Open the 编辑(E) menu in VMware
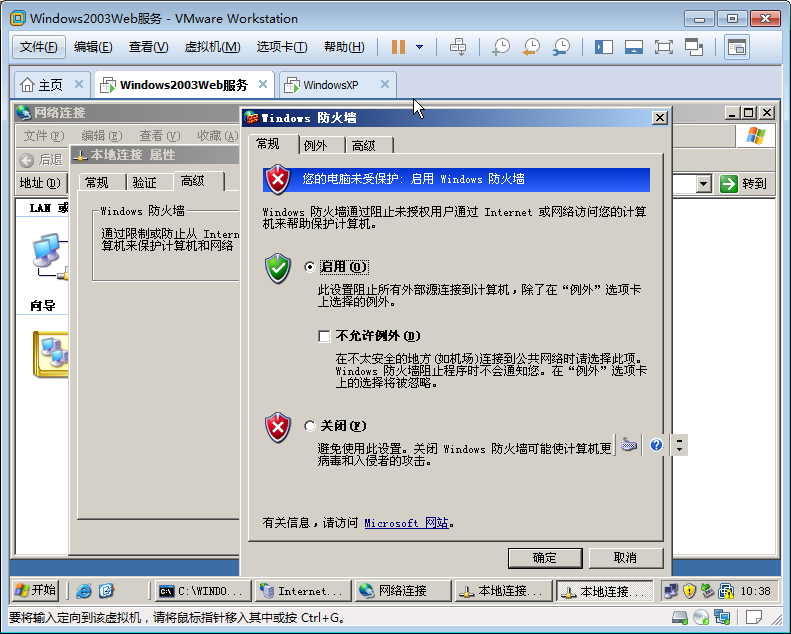Viewport: 791px width, 634px height. (93, 47)
